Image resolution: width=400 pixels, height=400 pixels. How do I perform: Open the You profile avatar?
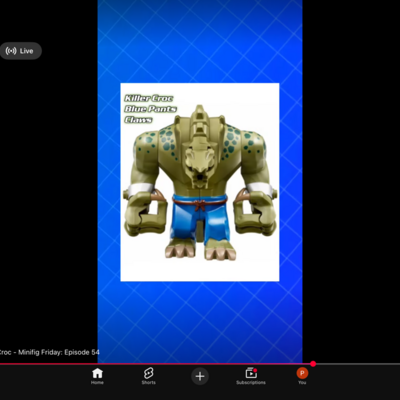pos(302,373)
